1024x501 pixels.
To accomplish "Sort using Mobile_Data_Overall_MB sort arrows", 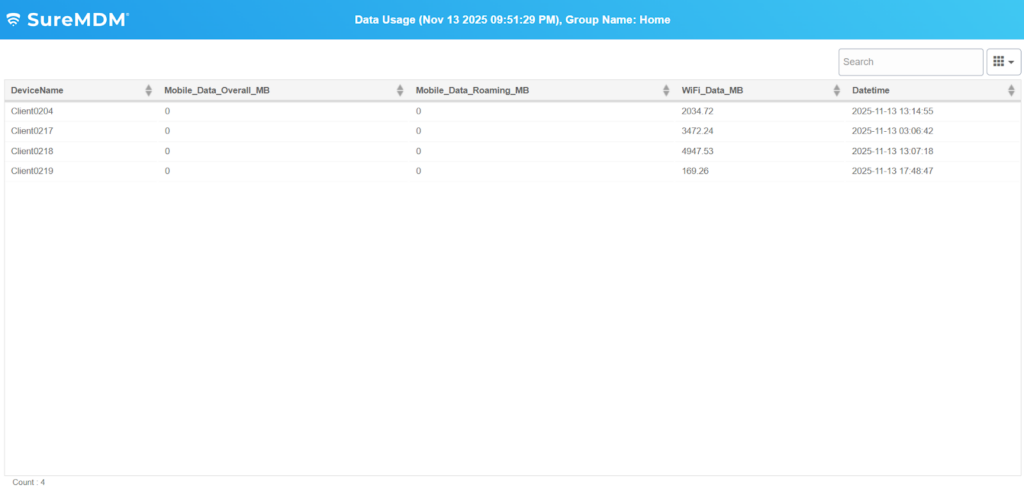I will click(x=400, y=91).
